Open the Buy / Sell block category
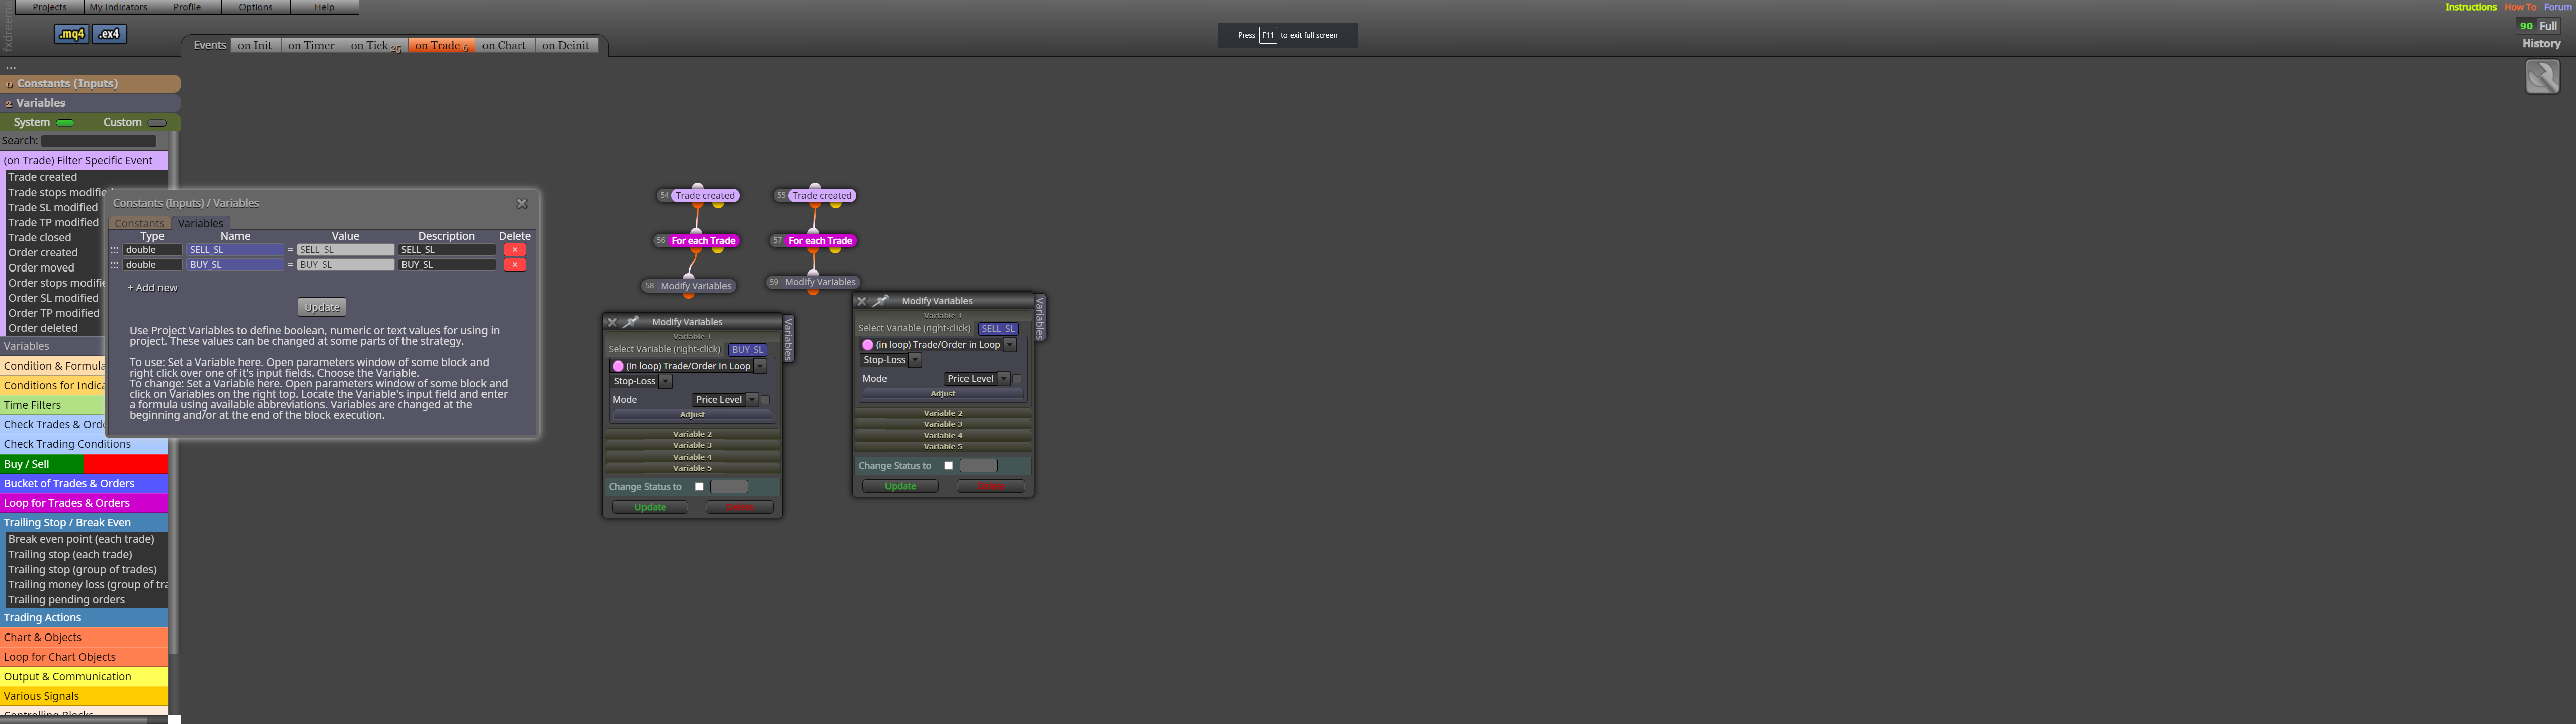This screenshot has height=724, width=2576. tap(84, 464)
